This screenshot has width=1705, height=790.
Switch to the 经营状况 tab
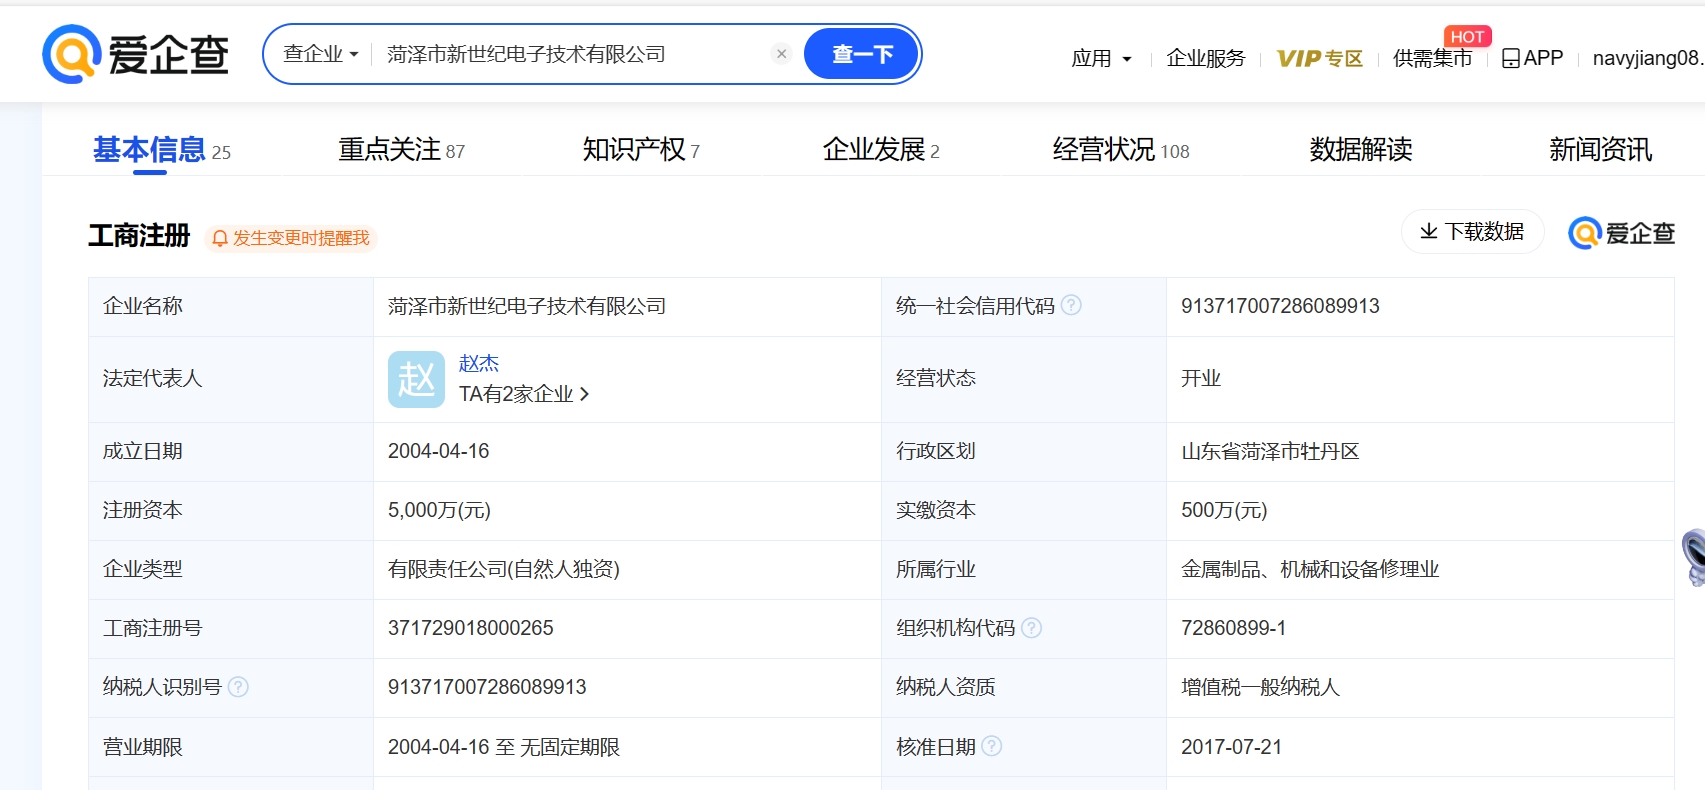[1121, 150]
